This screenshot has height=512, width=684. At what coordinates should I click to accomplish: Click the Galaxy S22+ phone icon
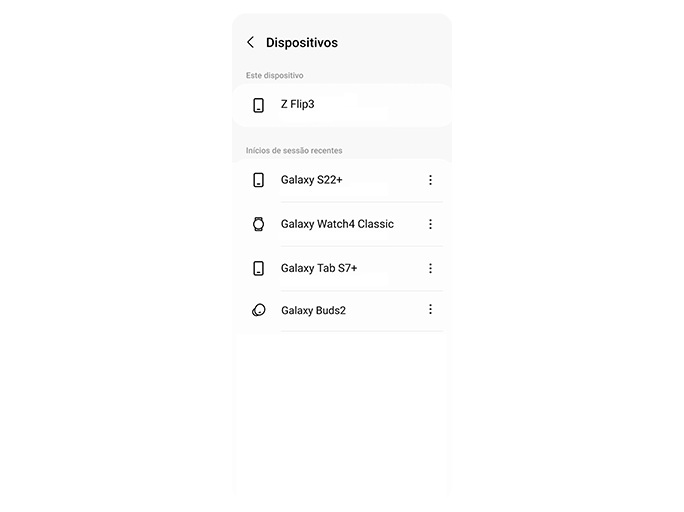[258, 180]
